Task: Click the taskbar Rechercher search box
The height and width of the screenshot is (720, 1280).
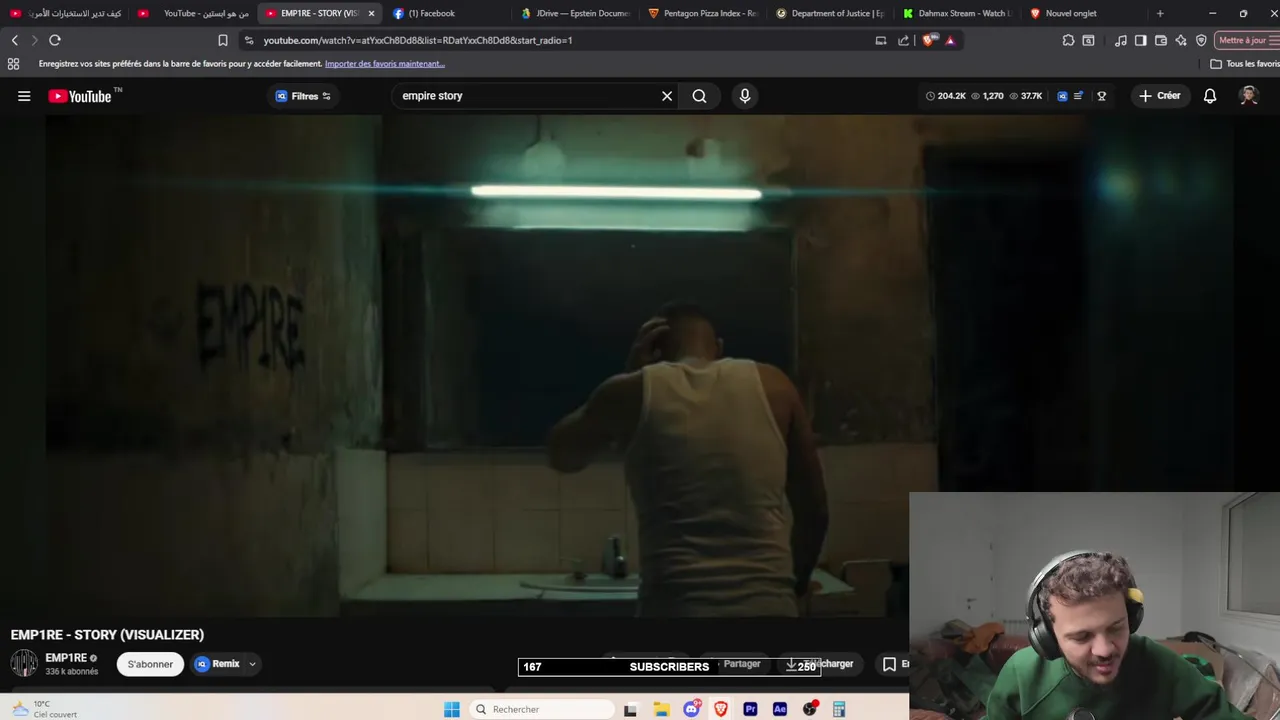Action: click(x=542, y=709)
